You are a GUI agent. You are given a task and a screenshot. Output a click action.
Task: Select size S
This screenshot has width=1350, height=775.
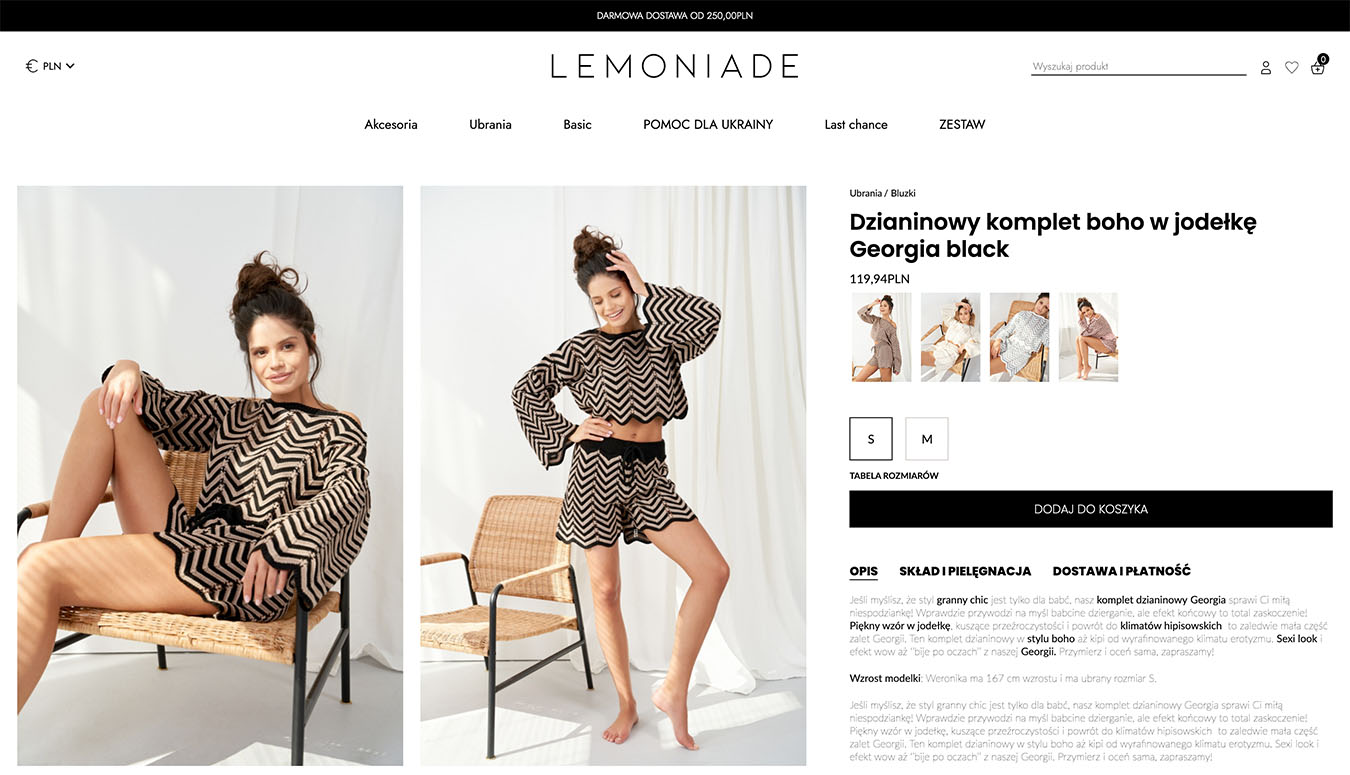[871, 439]
